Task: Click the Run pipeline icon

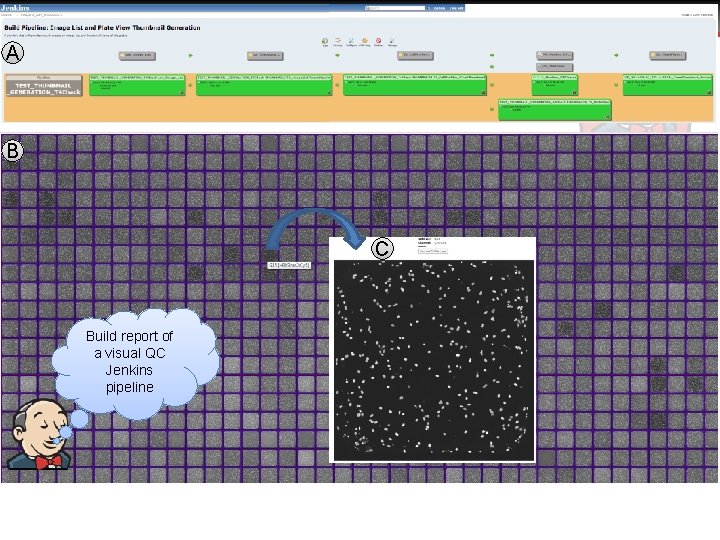Action: (x=325, y=41)
